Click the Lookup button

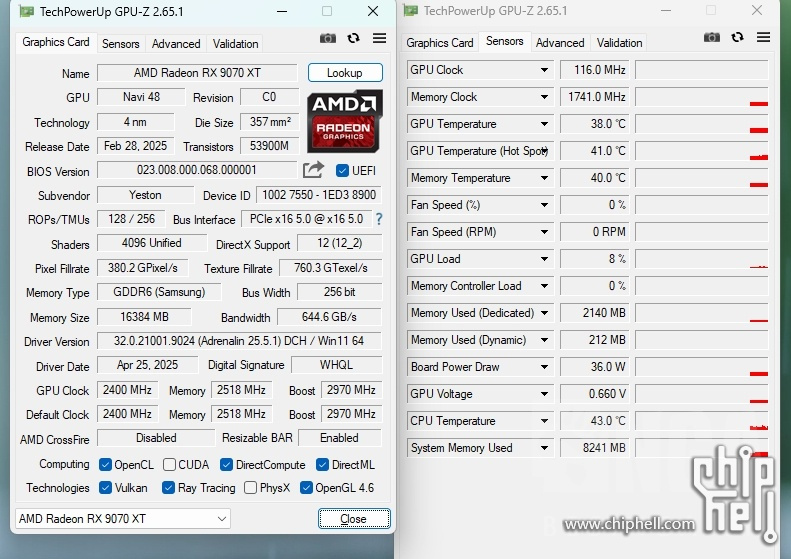345,73
